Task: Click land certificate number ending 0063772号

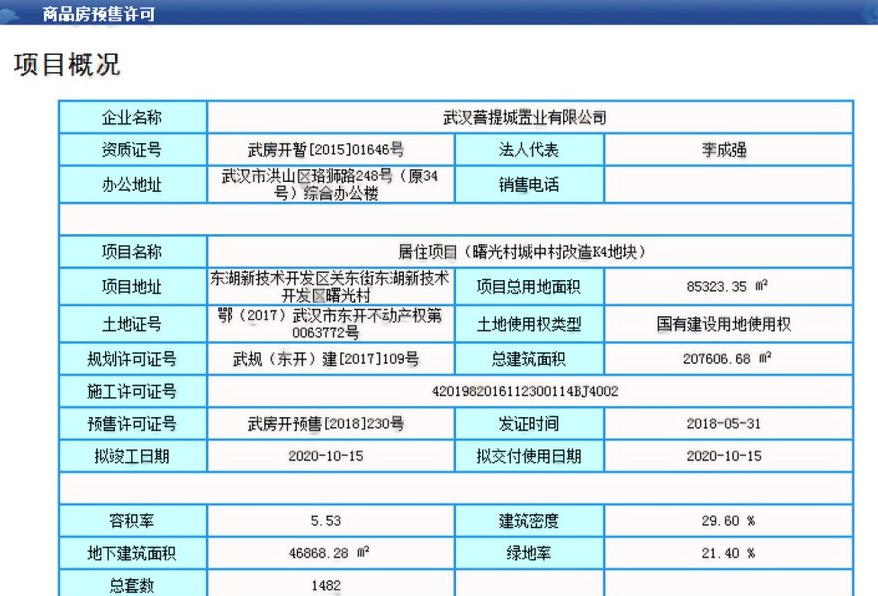Action: pos(330,324)
